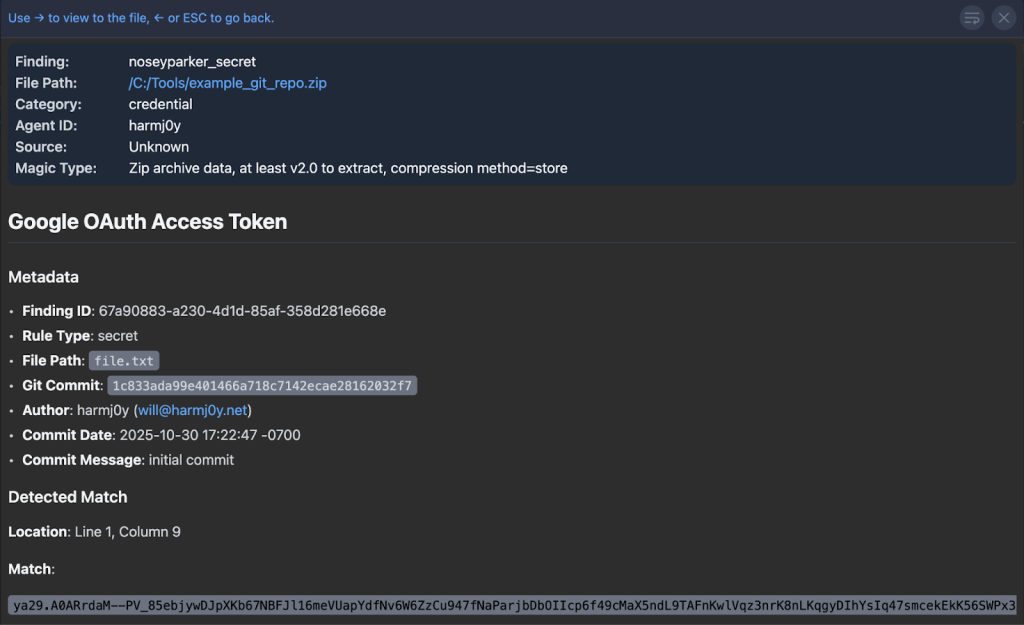This screenshot has height=625, width=1024.
Task: Click the Commit Date timestamp text
Action: click(x=209, y=435)
